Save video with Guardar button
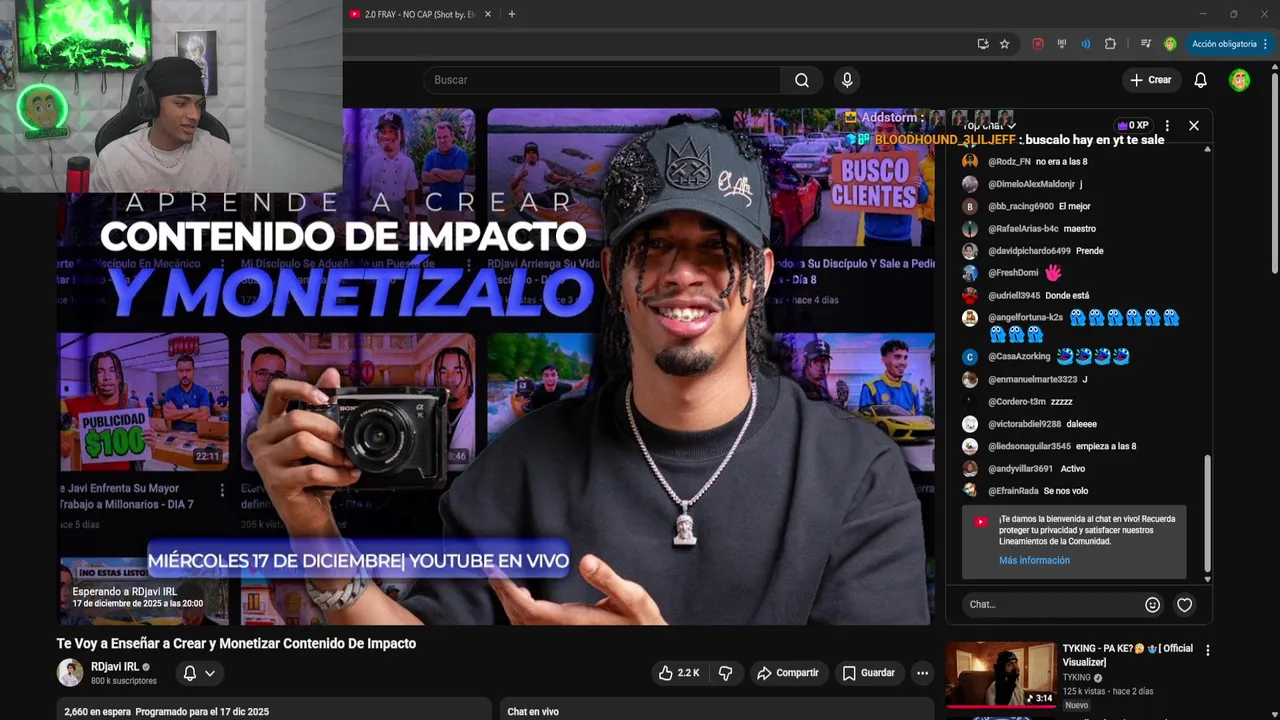Screen dimensions: 1280x720 click(868, 673)
